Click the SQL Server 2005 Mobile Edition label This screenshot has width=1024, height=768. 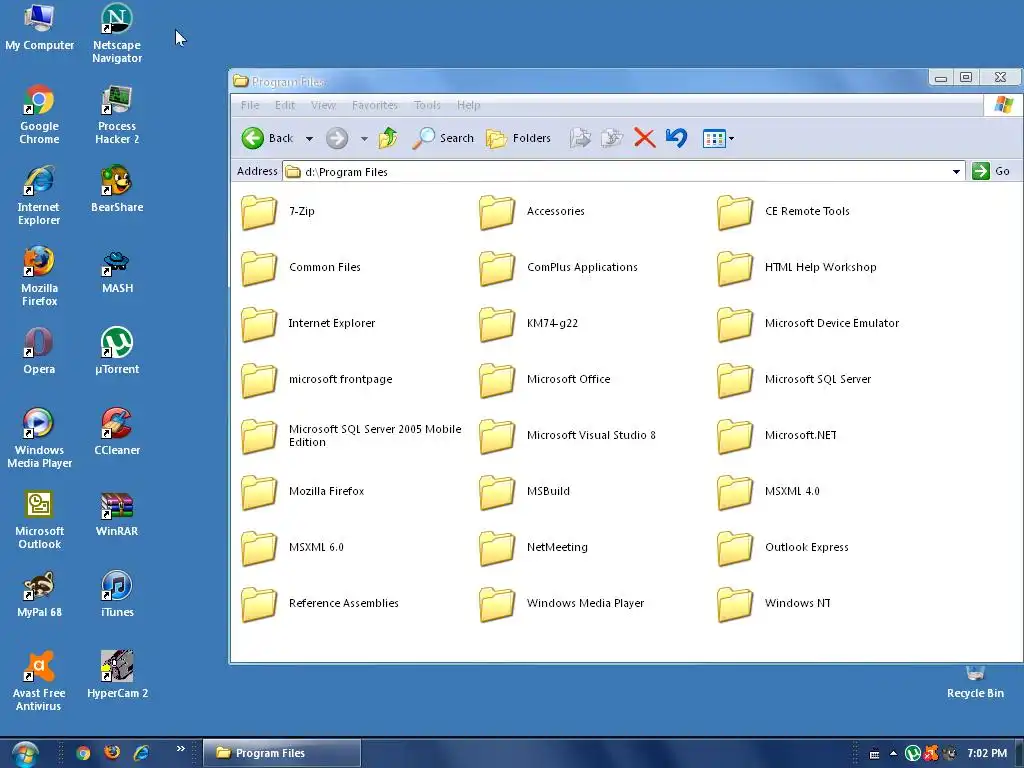375,436
